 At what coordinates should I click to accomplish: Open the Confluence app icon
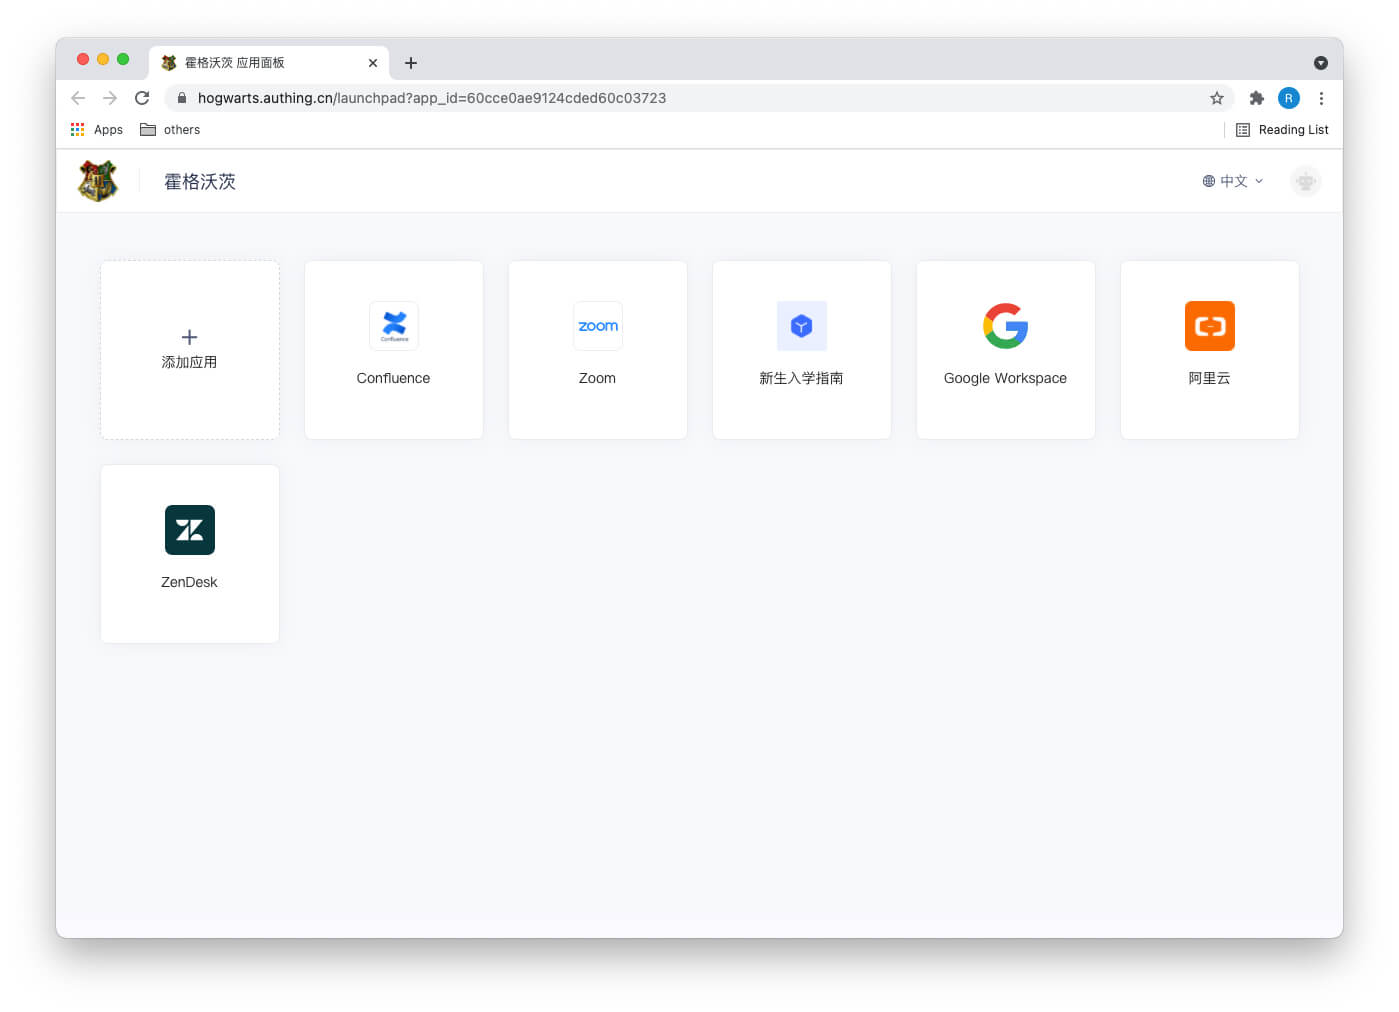coord(394,326)
